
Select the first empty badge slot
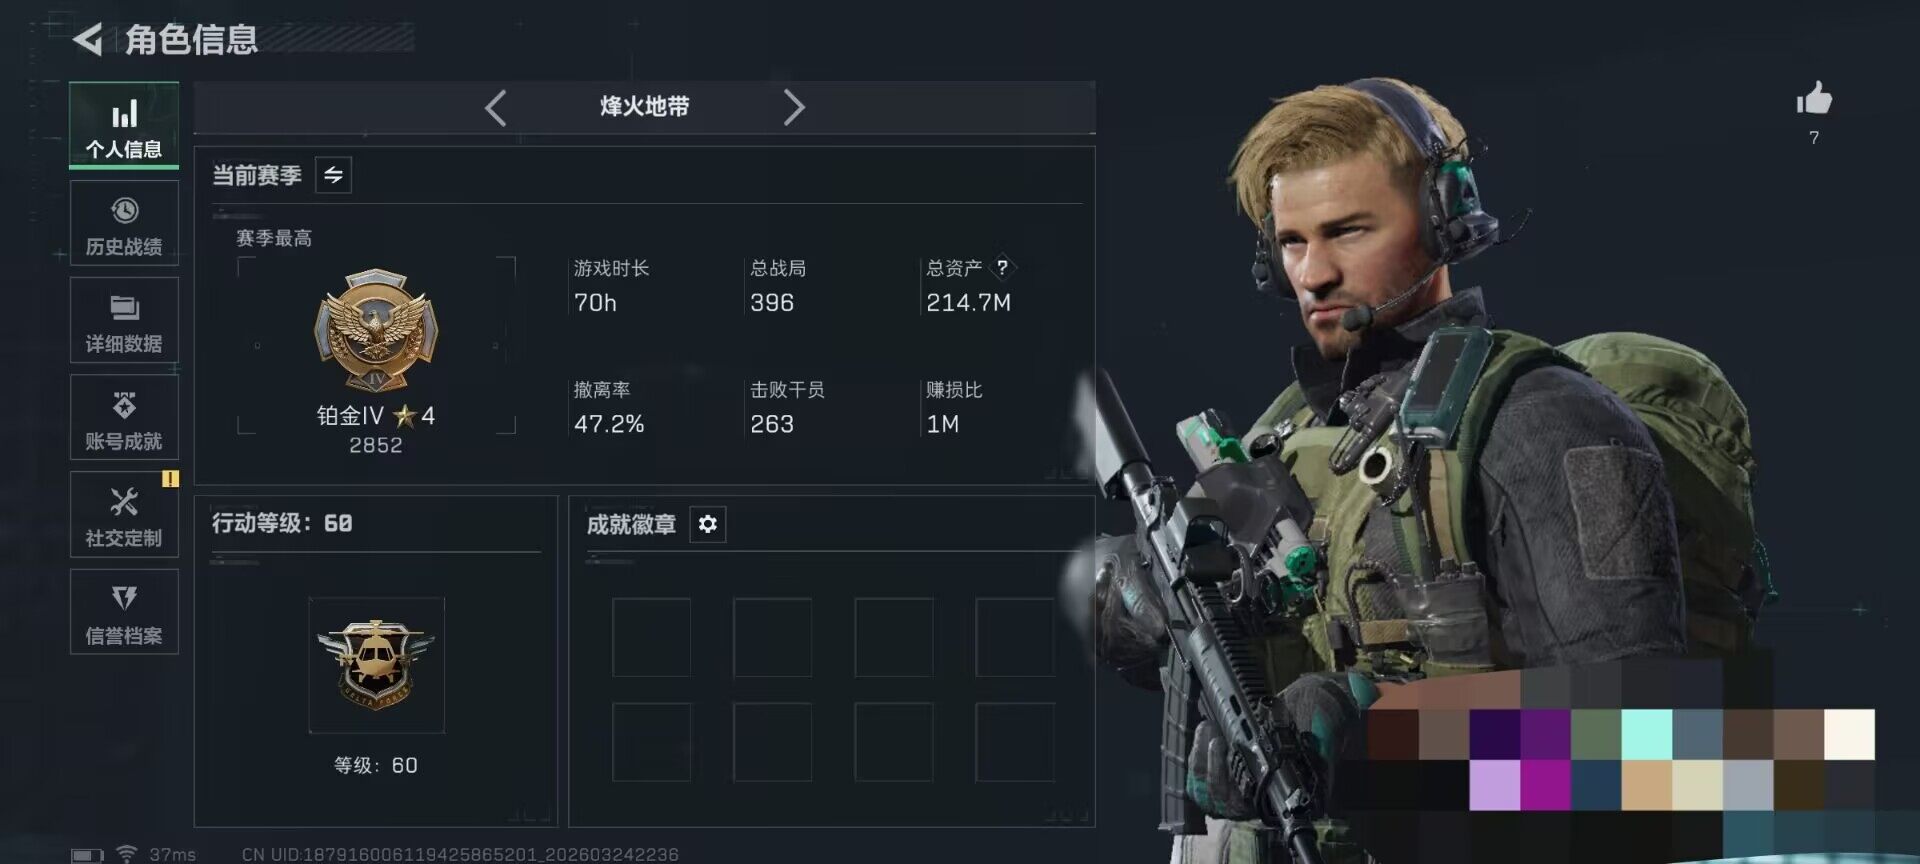tap(651, 637)
